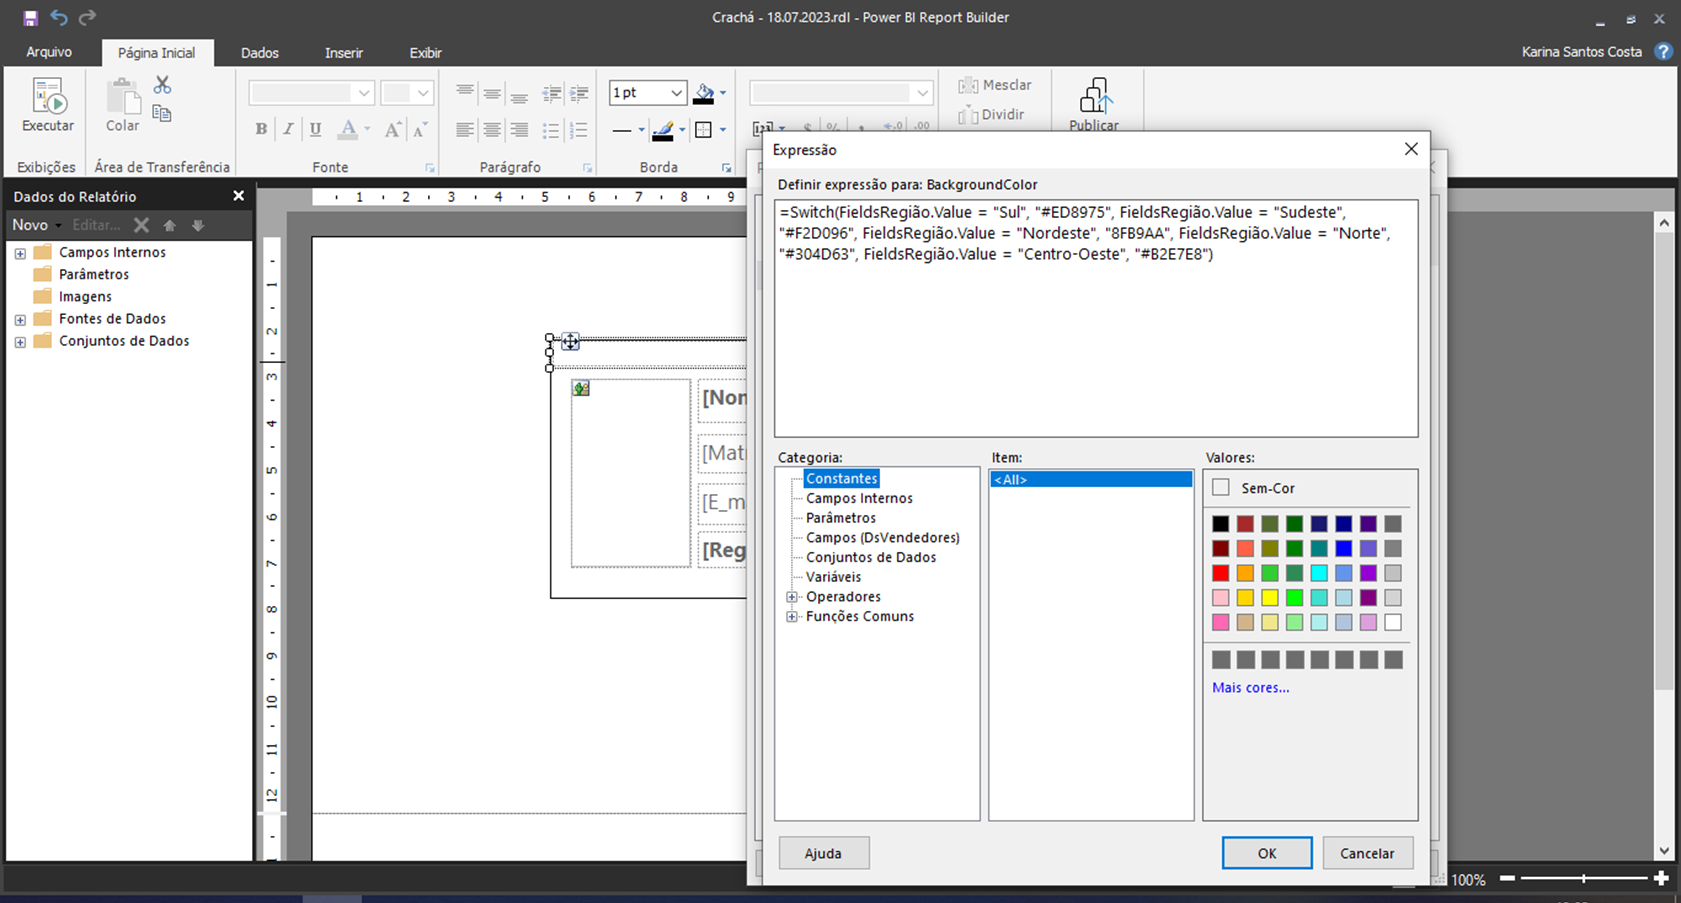The width and height of the screenshot is (1681, 903).
Task: Click the help question mark icon
Action: [x=1664, y=51]
